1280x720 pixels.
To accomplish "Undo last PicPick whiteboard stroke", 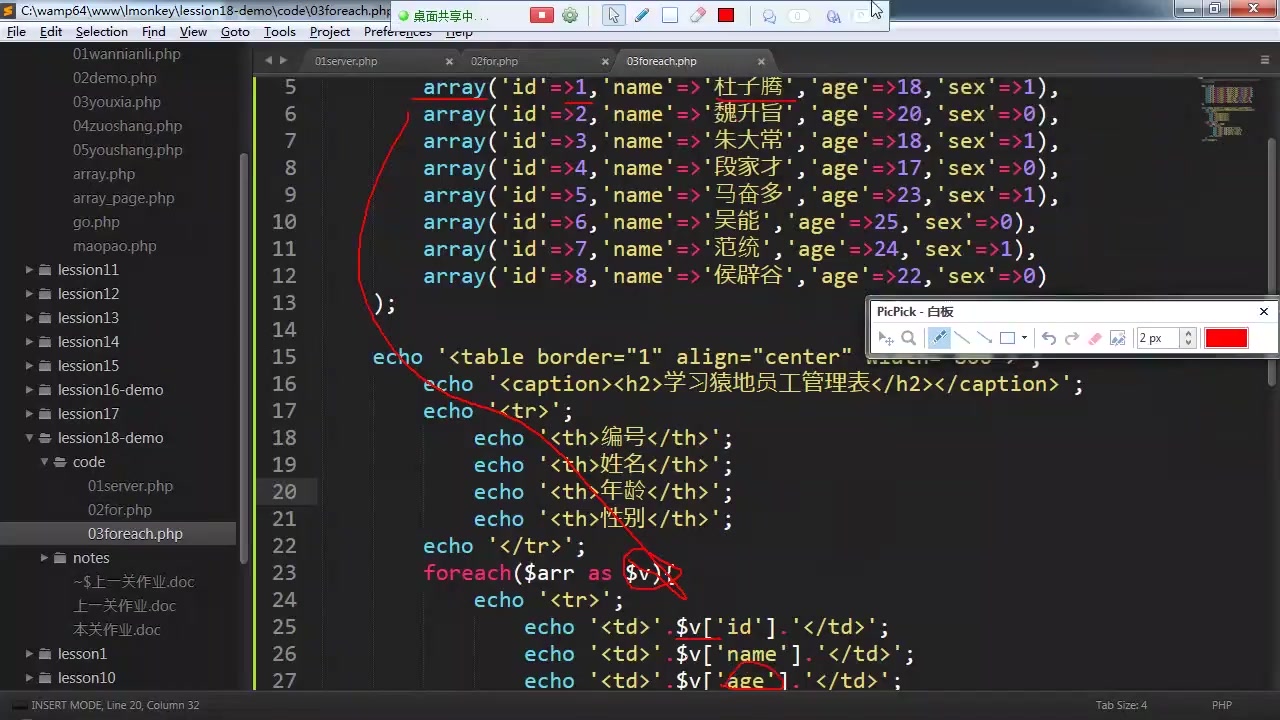I will [1049, 338].
